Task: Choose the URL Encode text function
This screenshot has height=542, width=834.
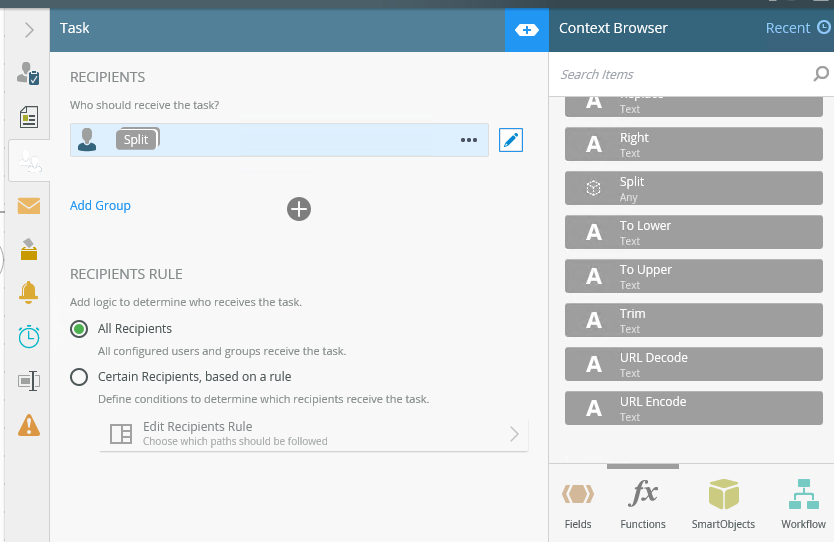Action: point(694,408)
